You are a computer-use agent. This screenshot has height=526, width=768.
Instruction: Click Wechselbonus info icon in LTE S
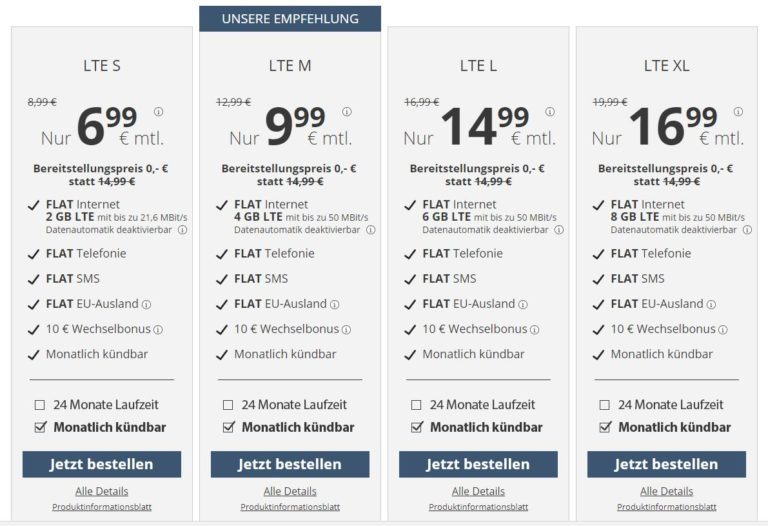pos(158,329)
